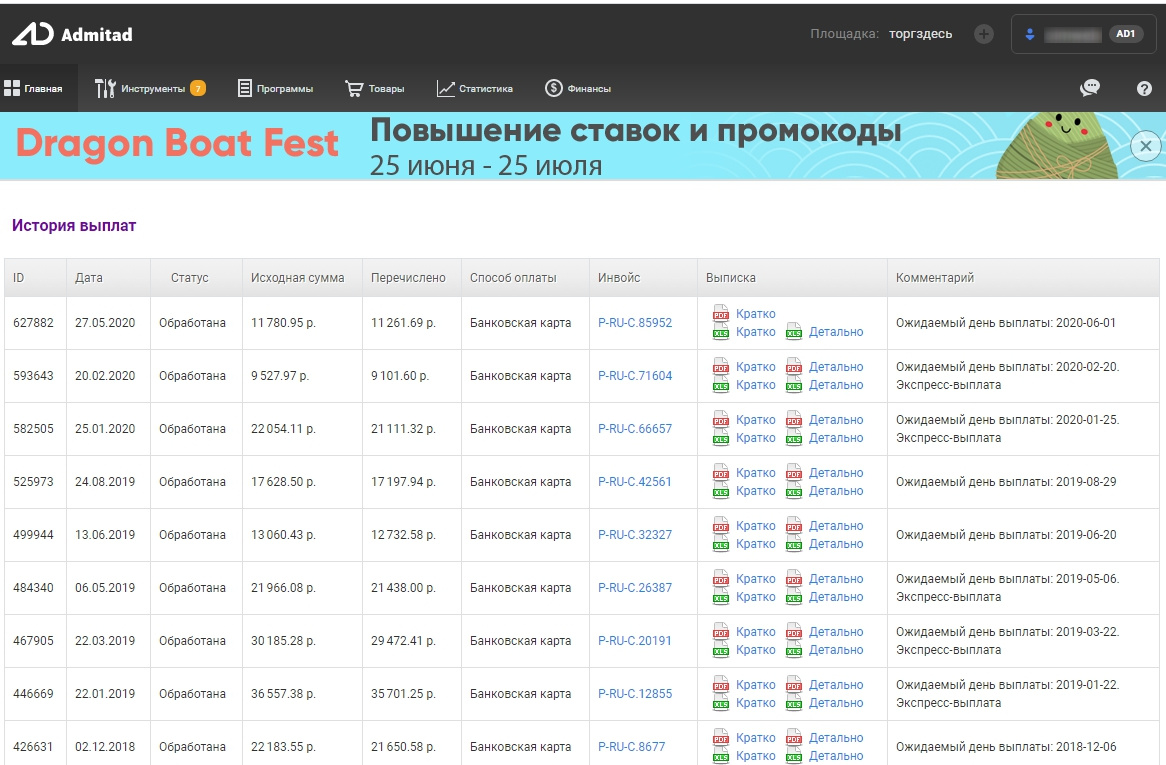This screenshot has height=765, width=1166.
Task: Click XLS Кратко icon for payout 467905
Action: (721, 650)
